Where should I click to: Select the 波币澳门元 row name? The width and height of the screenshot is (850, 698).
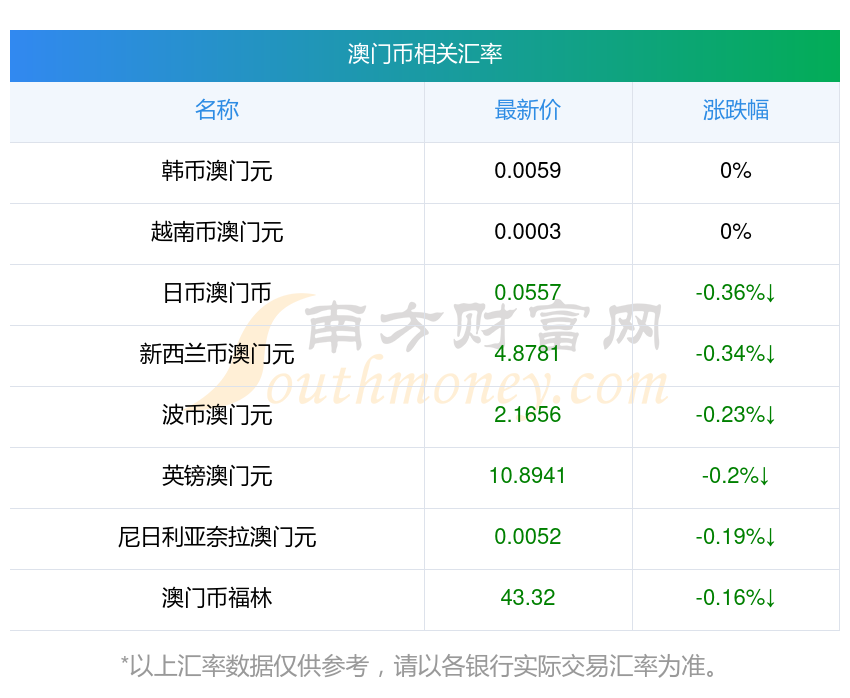(x=217, y=415)
